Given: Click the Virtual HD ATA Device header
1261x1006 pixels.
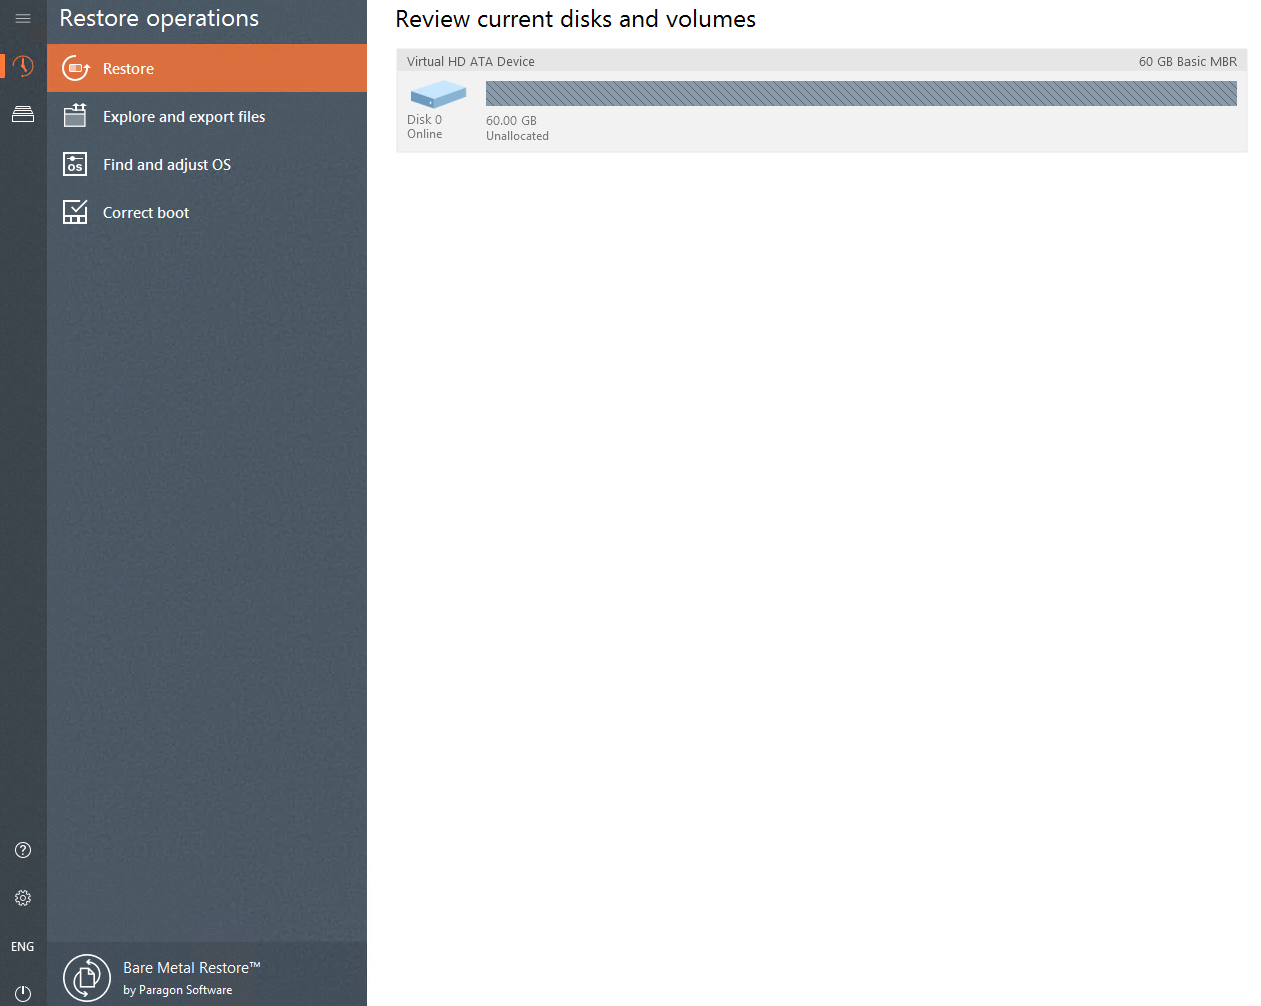Looking at the screenshot, I should click(471, 62).
